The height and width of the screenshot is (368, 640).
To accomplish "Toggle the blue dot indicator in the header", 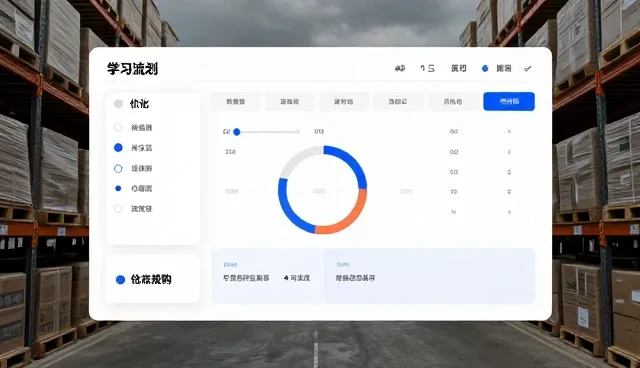I will [x=485, y=69].
